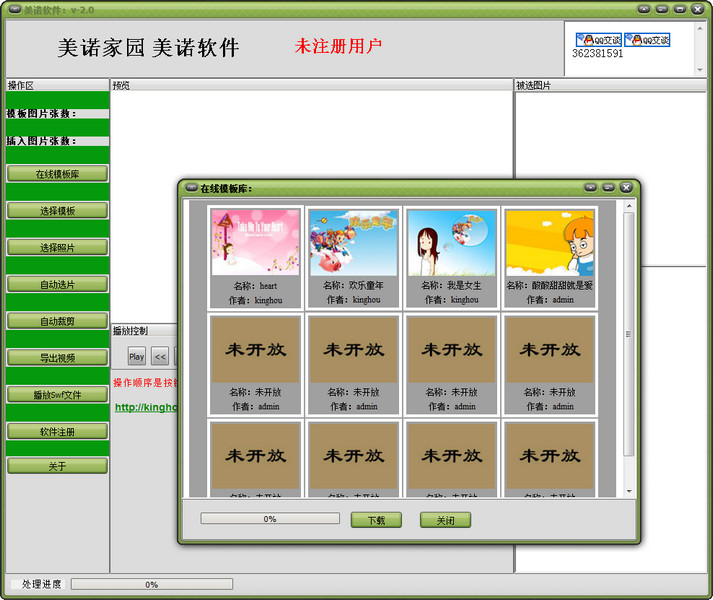Click the 下载 download button in dialog
Screen dimensions: 713x600
tap(376, 520)
